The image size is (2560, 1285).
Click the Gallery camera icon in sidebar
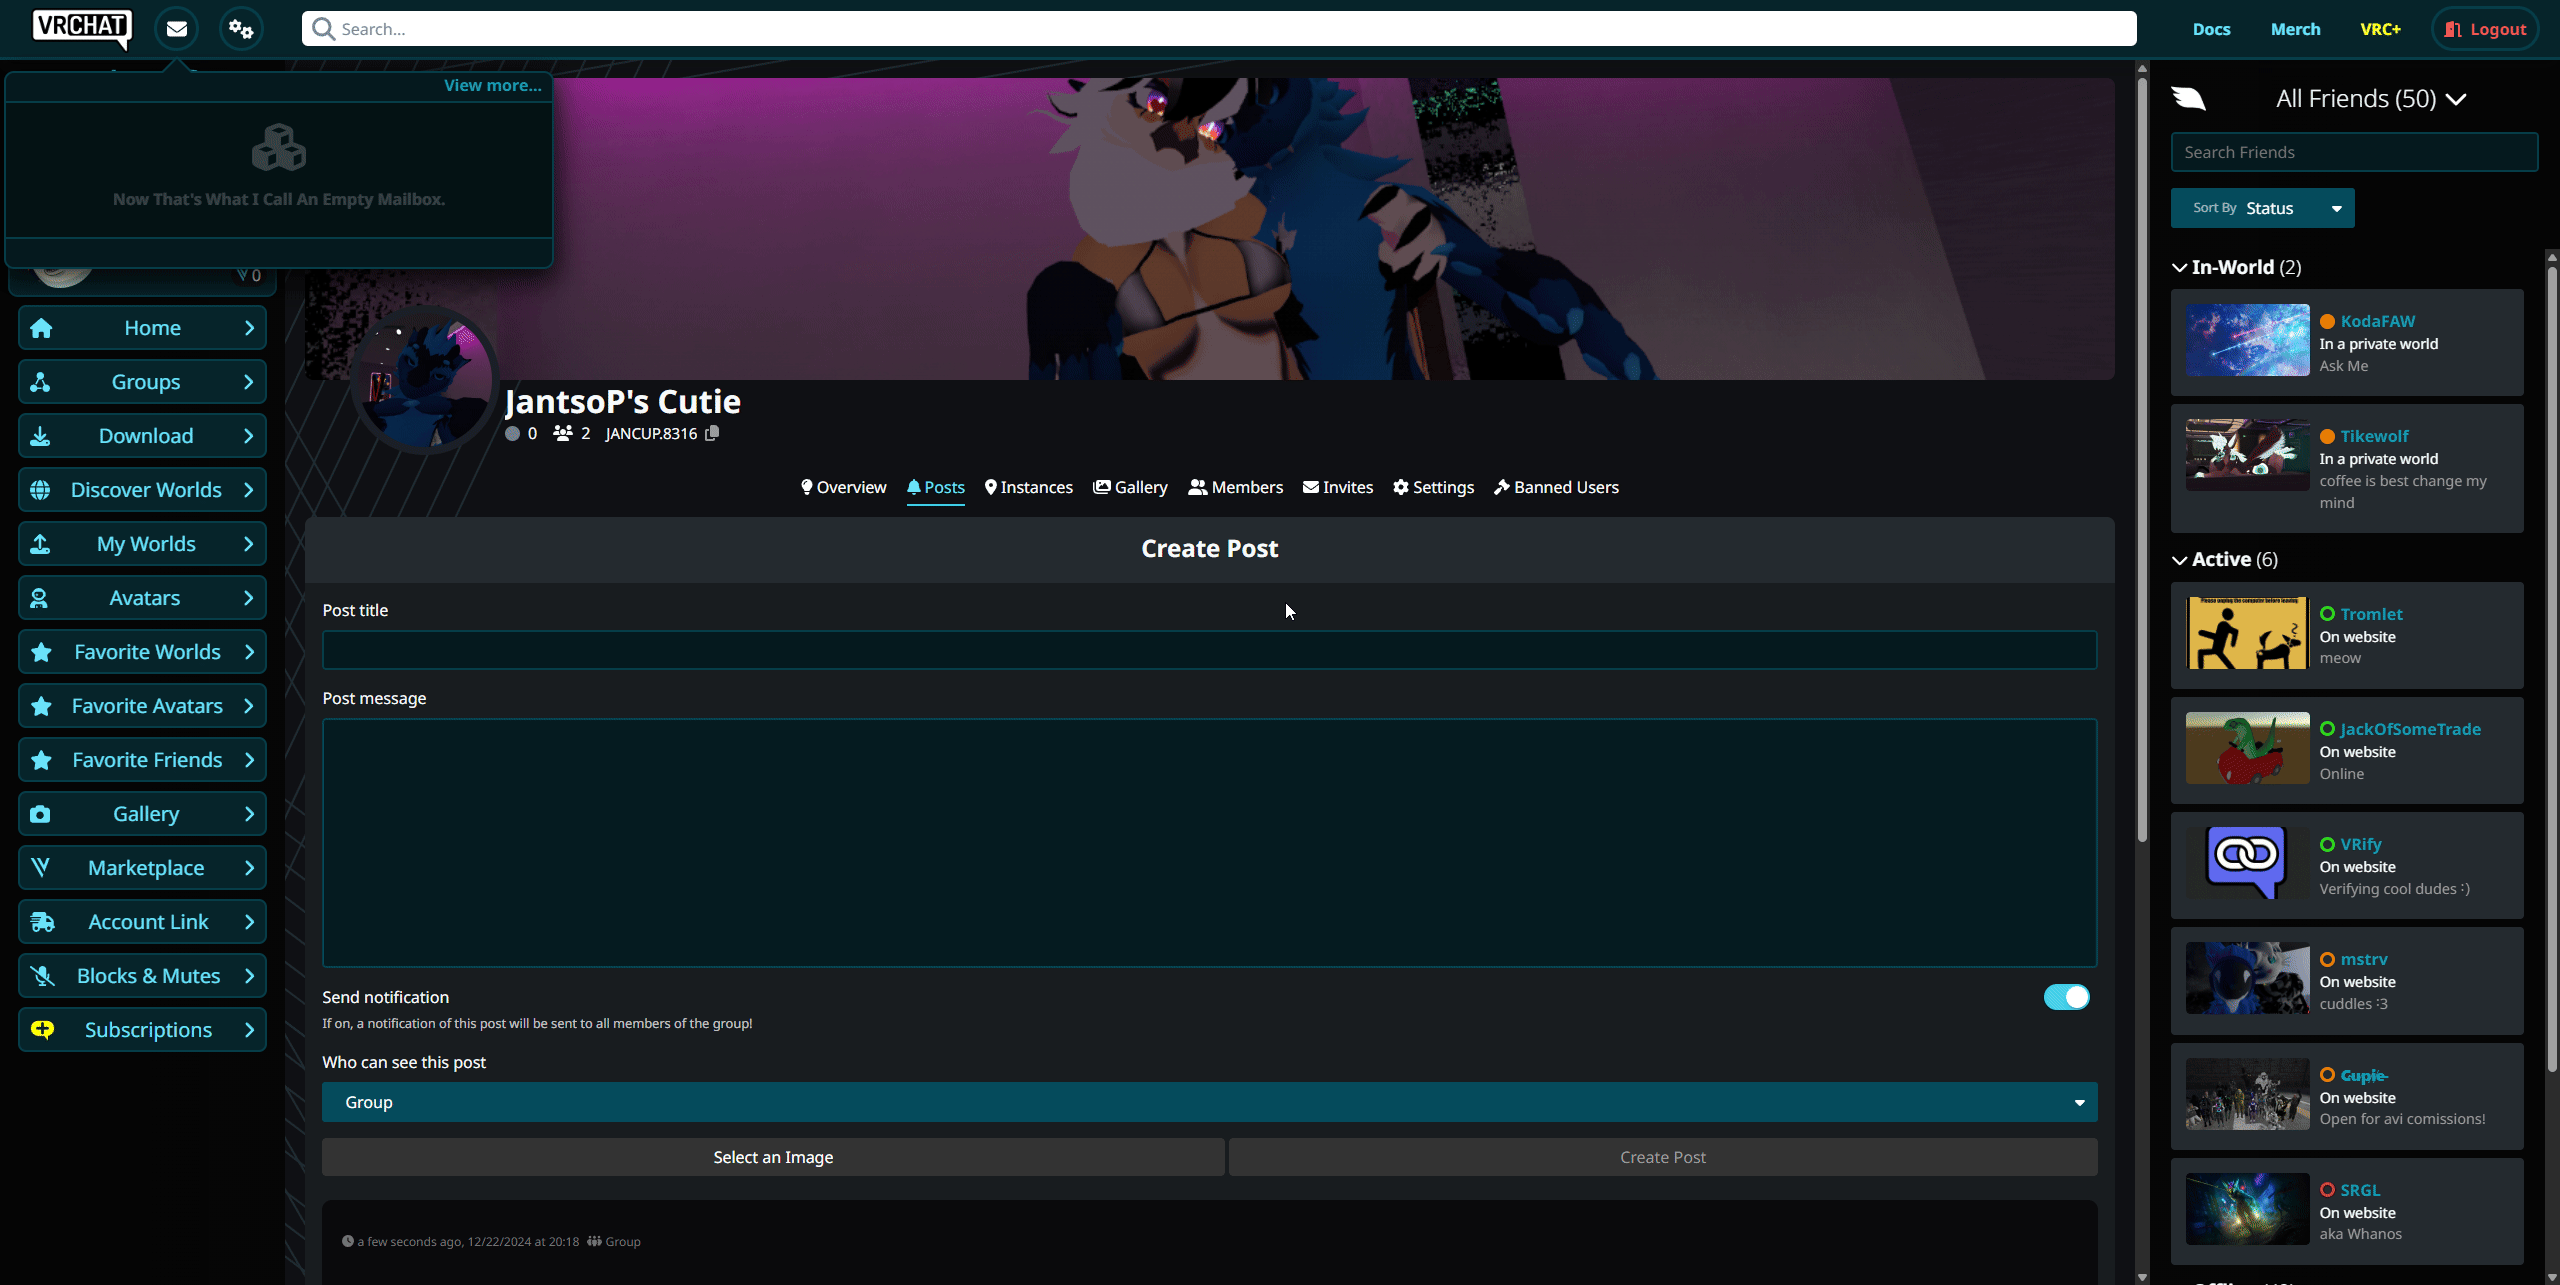(x=40, y=814)
